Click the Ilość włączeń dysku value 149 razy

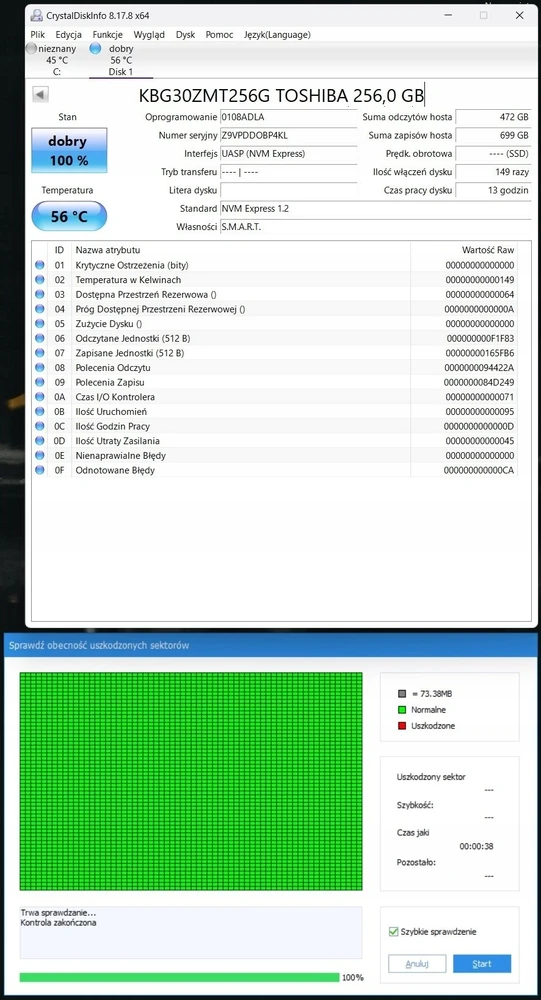(x=493, y=172)
